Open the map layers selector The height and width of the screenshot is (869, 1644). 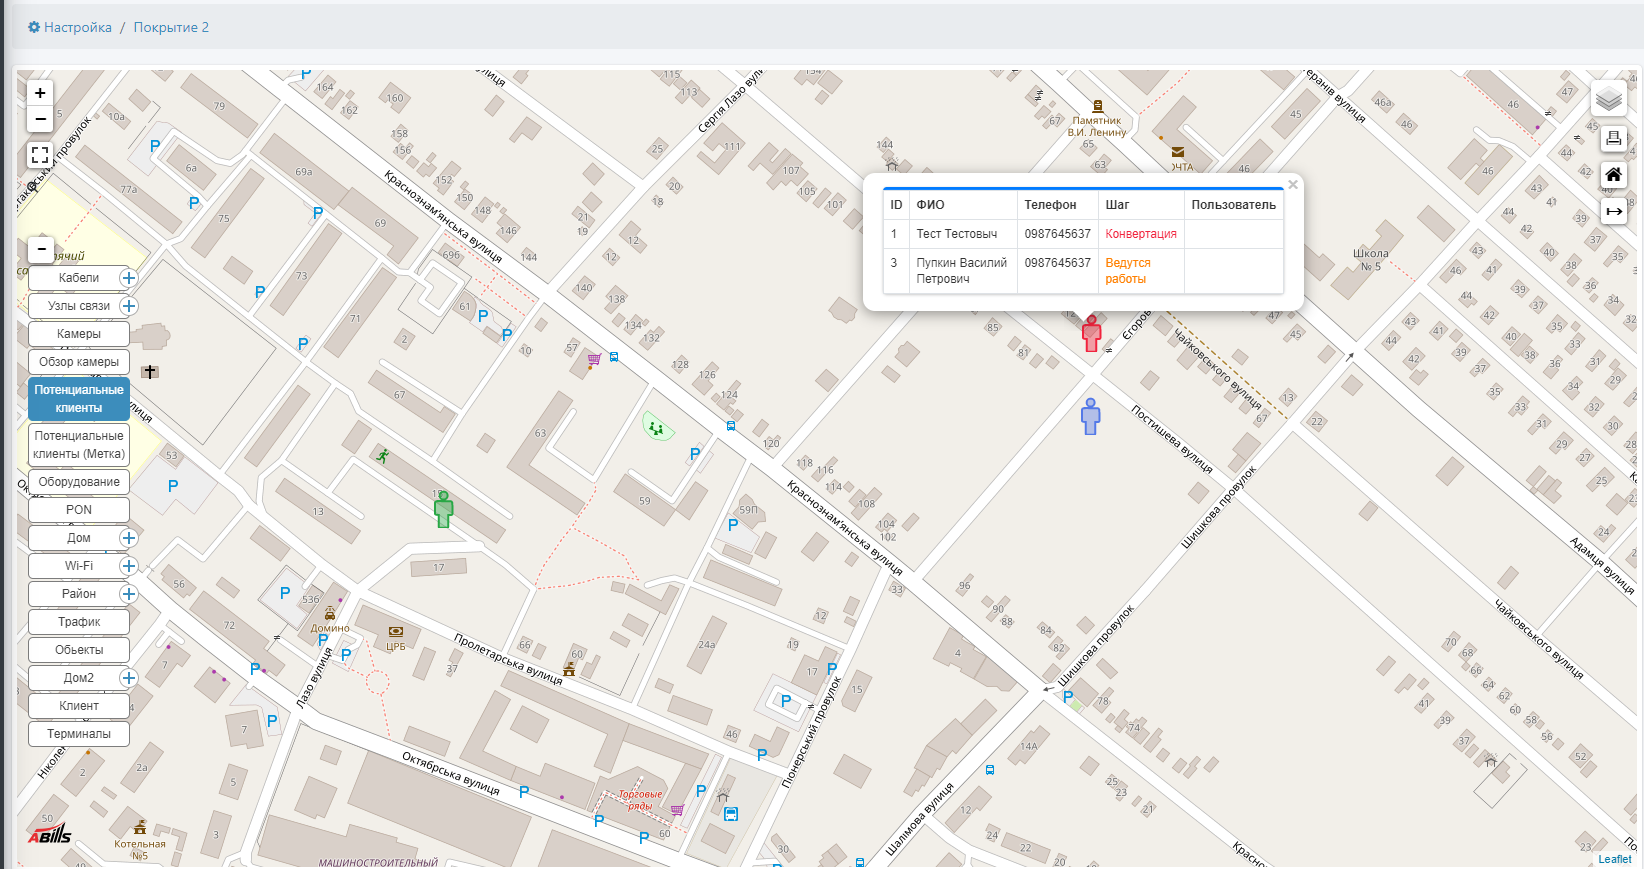coord(1609,98)
